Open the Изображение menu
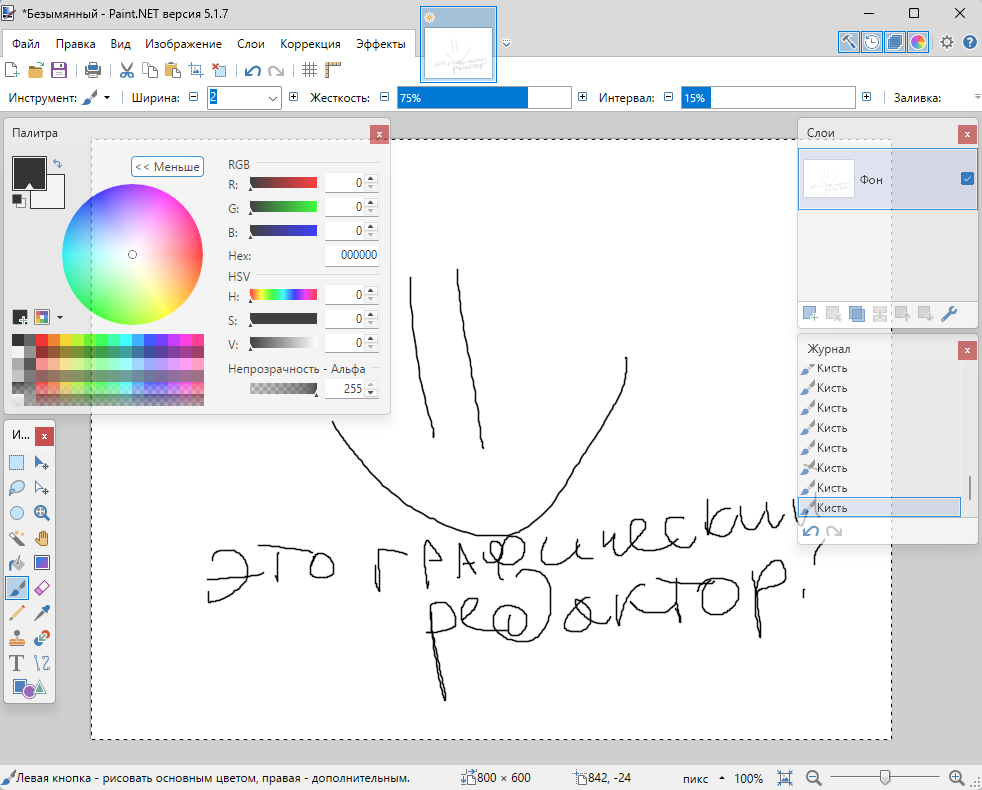This screenshot has height=790, width=982. click(x=183, y=44)
